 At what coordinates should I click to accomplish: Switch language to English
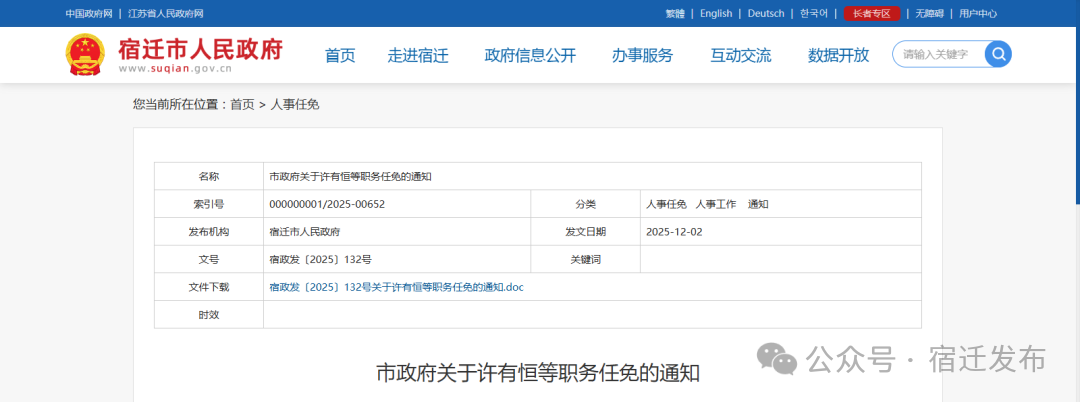pyautogui.click(x=716, y=13)
